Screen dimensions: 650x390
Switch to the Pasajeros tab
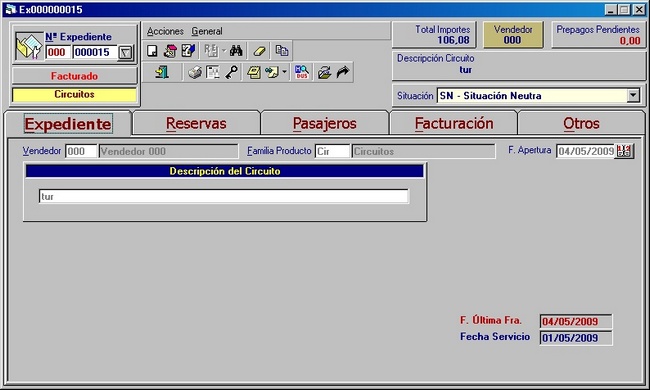[x=325, y=124]
